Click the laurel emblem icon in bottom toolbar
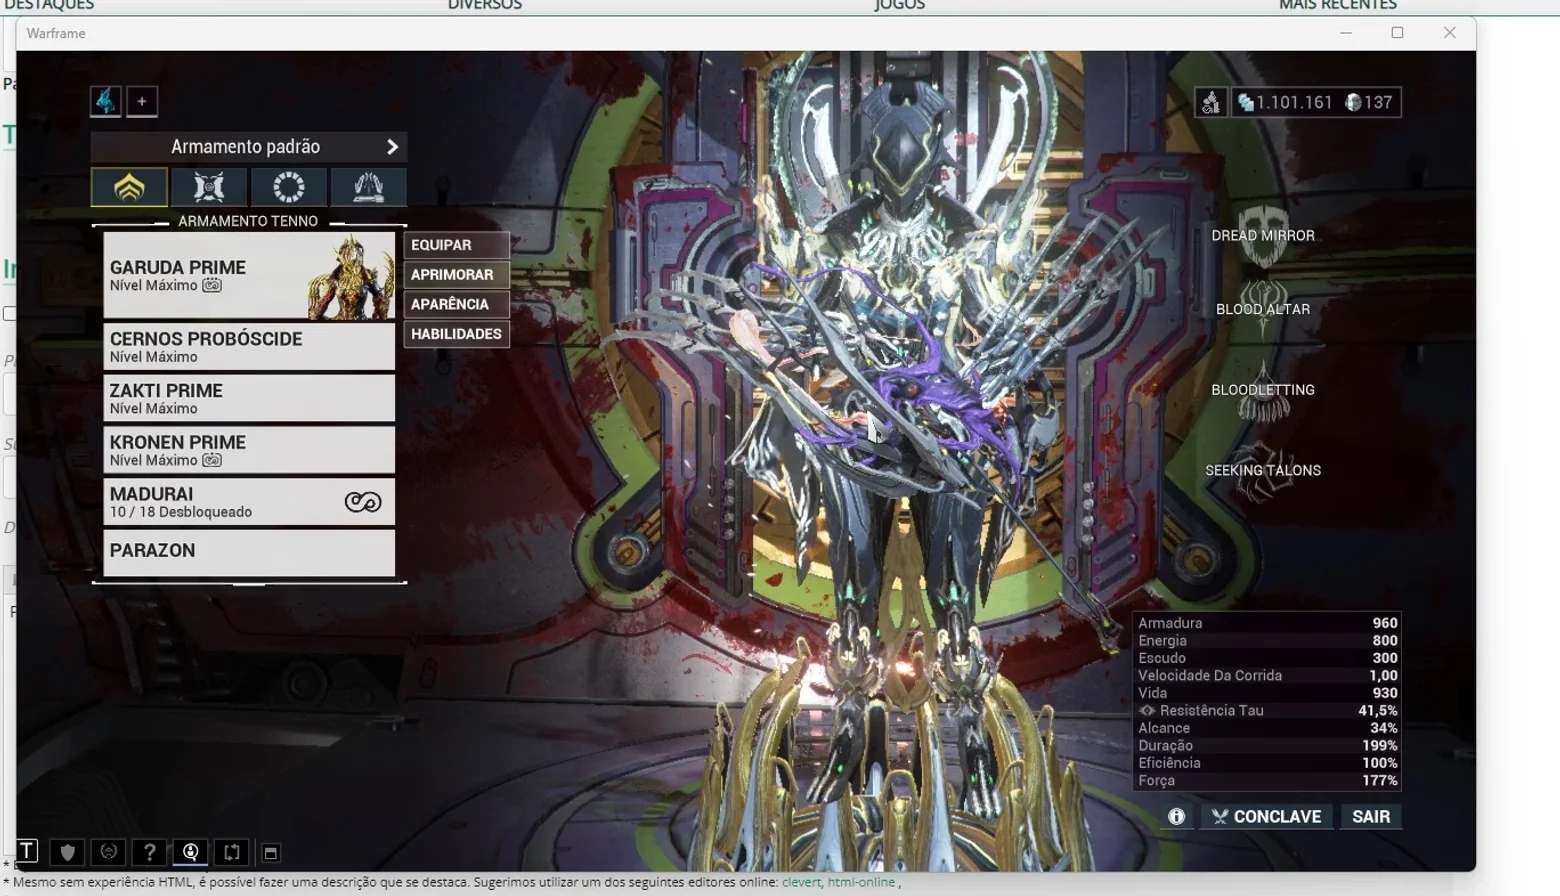The width and height of the screenshot is (1560, 896). tap(109, 852)
